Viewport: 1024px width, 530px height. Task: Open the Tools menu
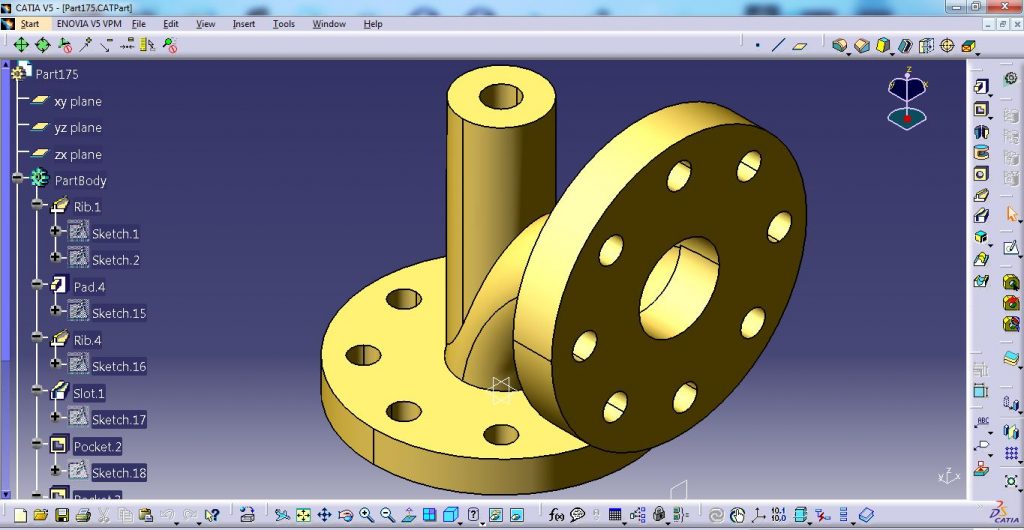point(283,24)
